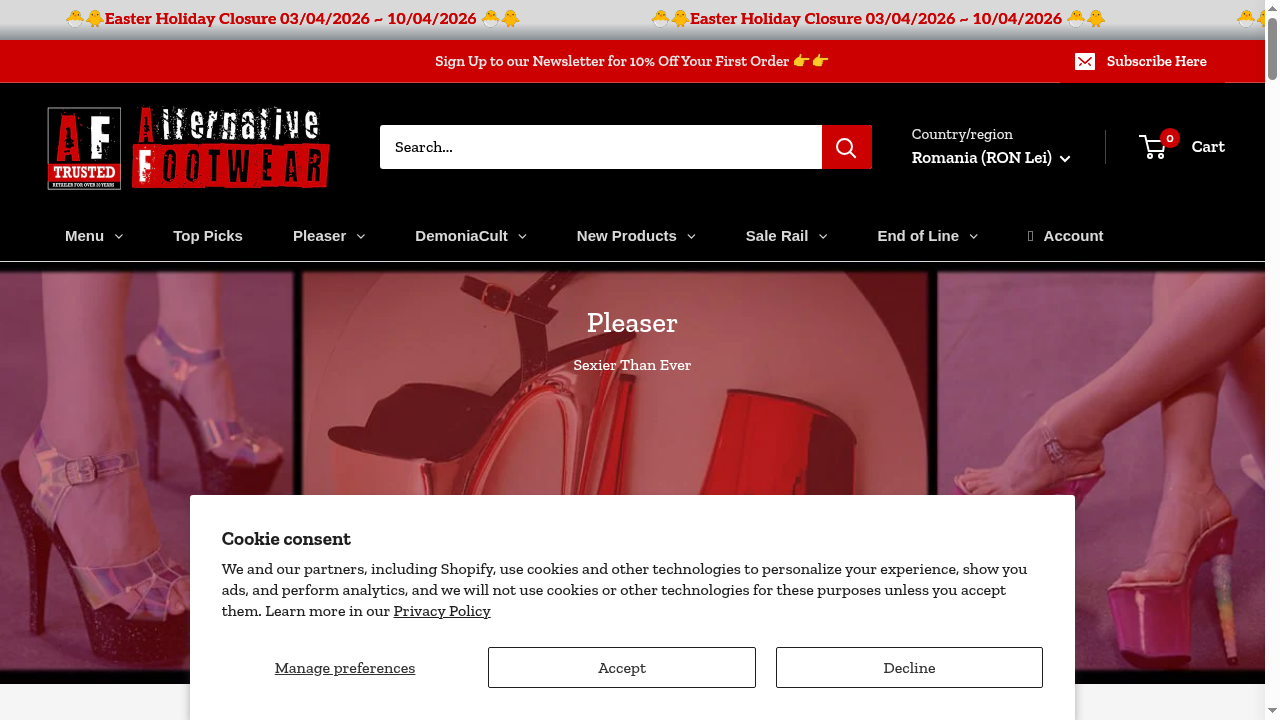Click into the Search input field
1280x720 pixels.
coord(600,147)
